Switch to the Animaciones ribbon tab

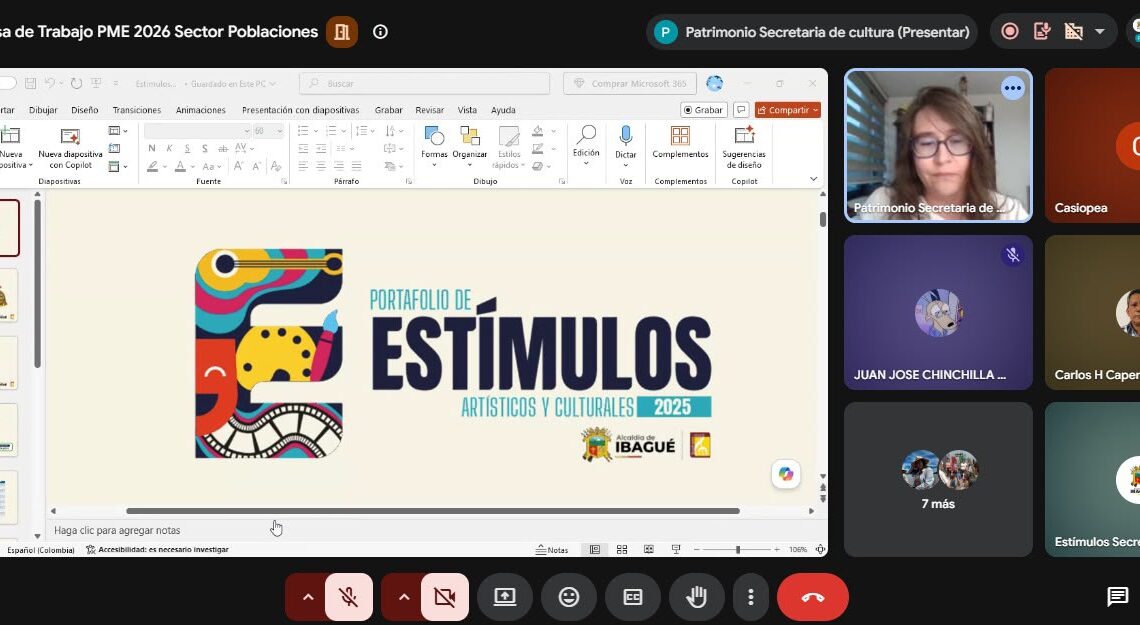(201, 110)
